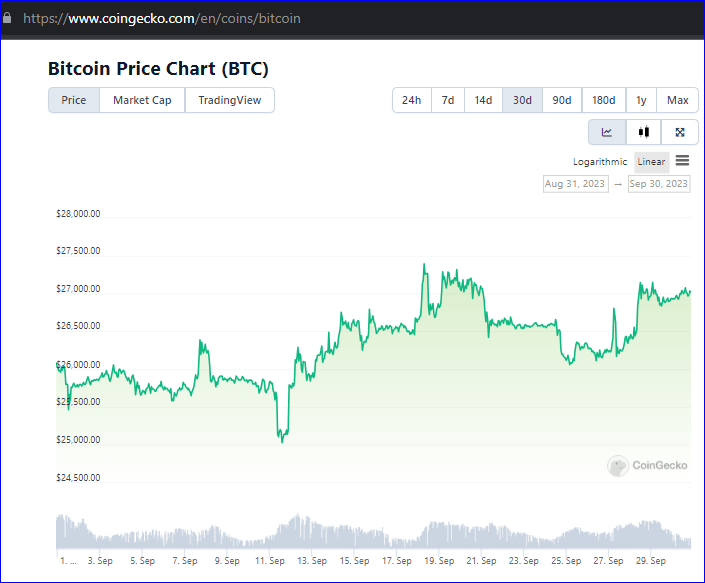Click the CoinGecko watermark logo
This screenshot has width=705, height=583.
pos(647,465)
